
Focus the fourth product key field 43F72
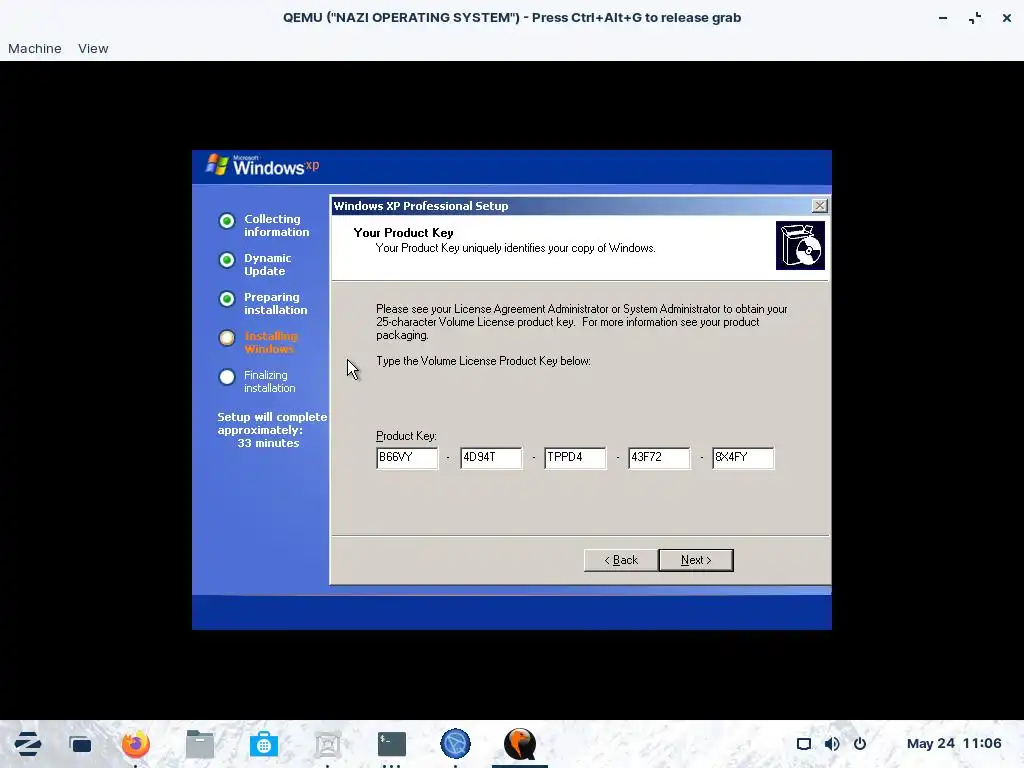658,457
